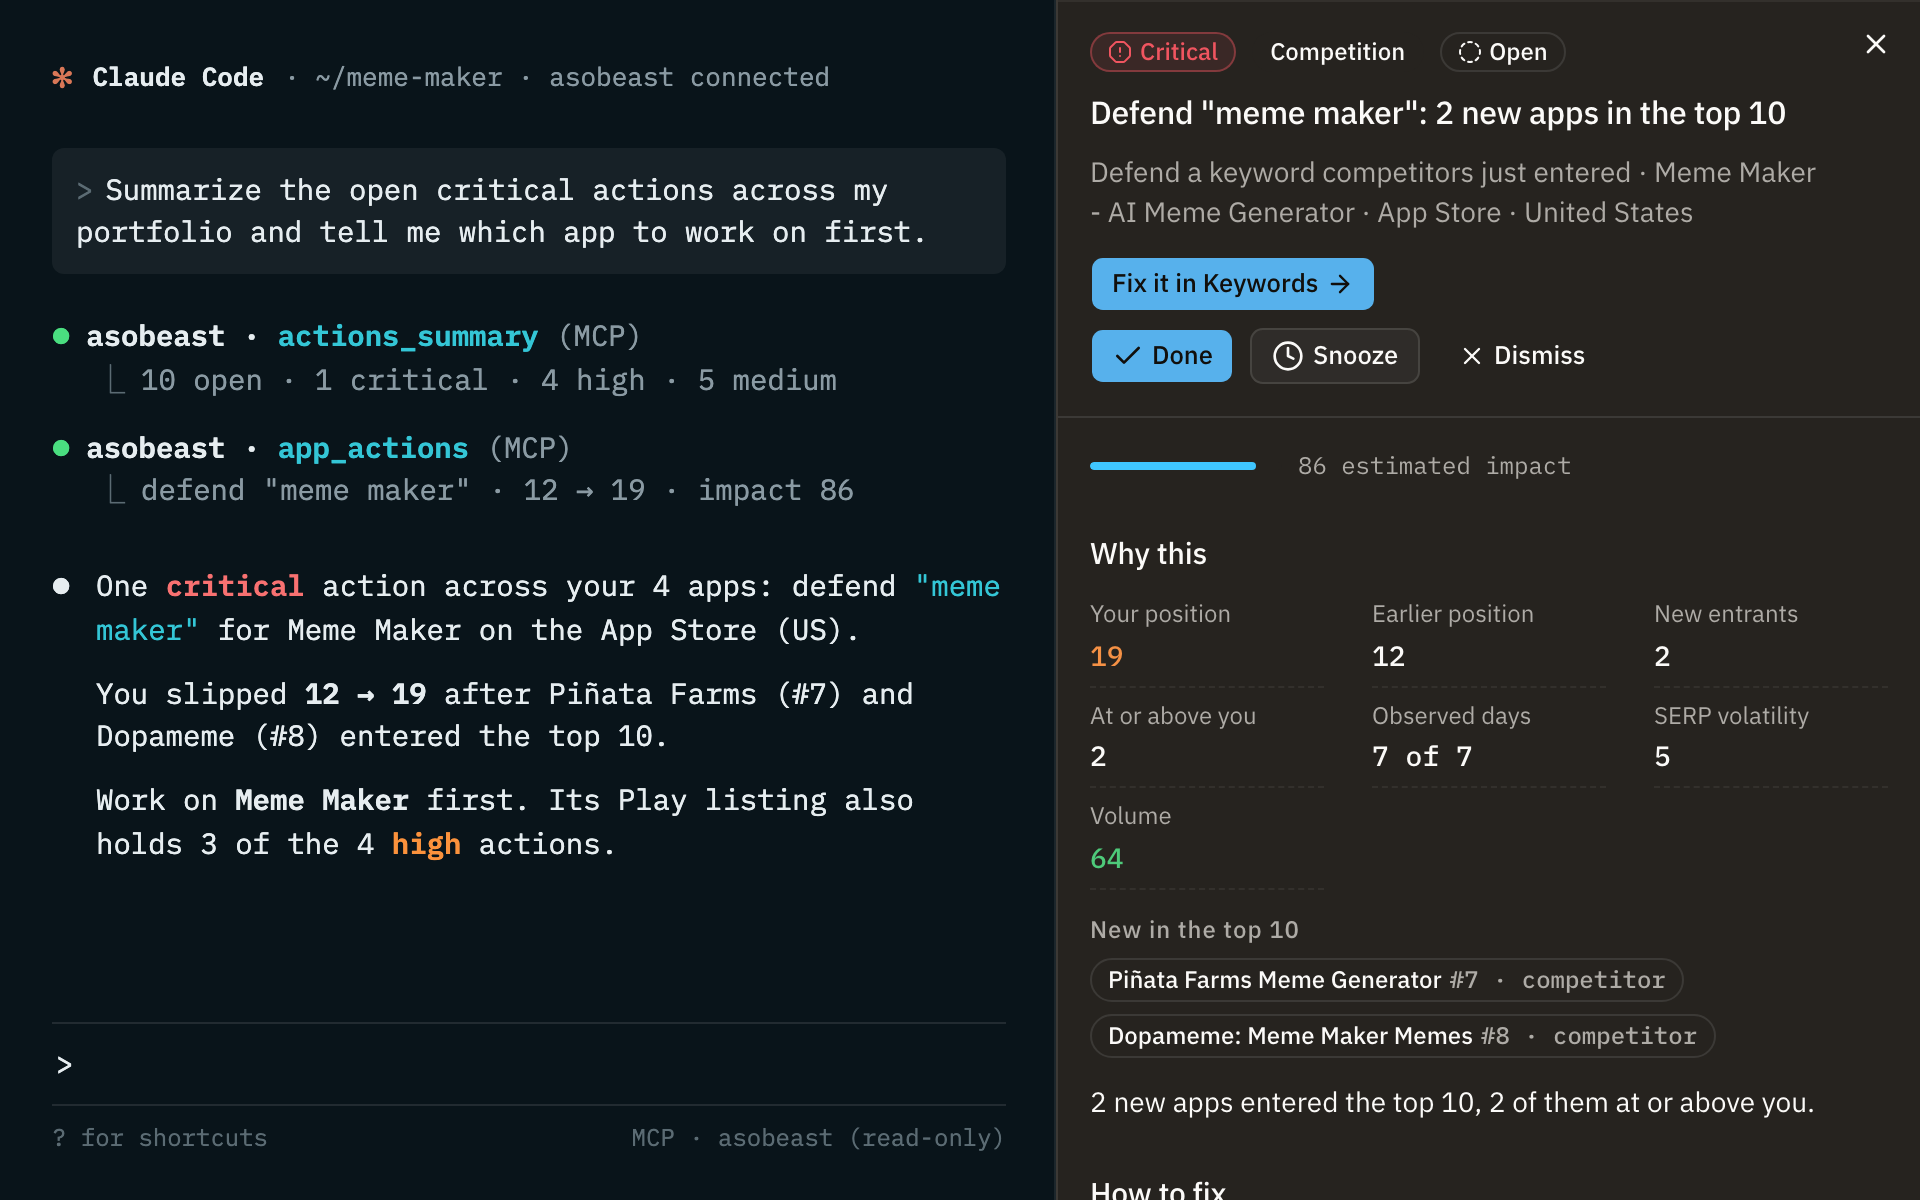Click the Competition category label

[1337, 52]
